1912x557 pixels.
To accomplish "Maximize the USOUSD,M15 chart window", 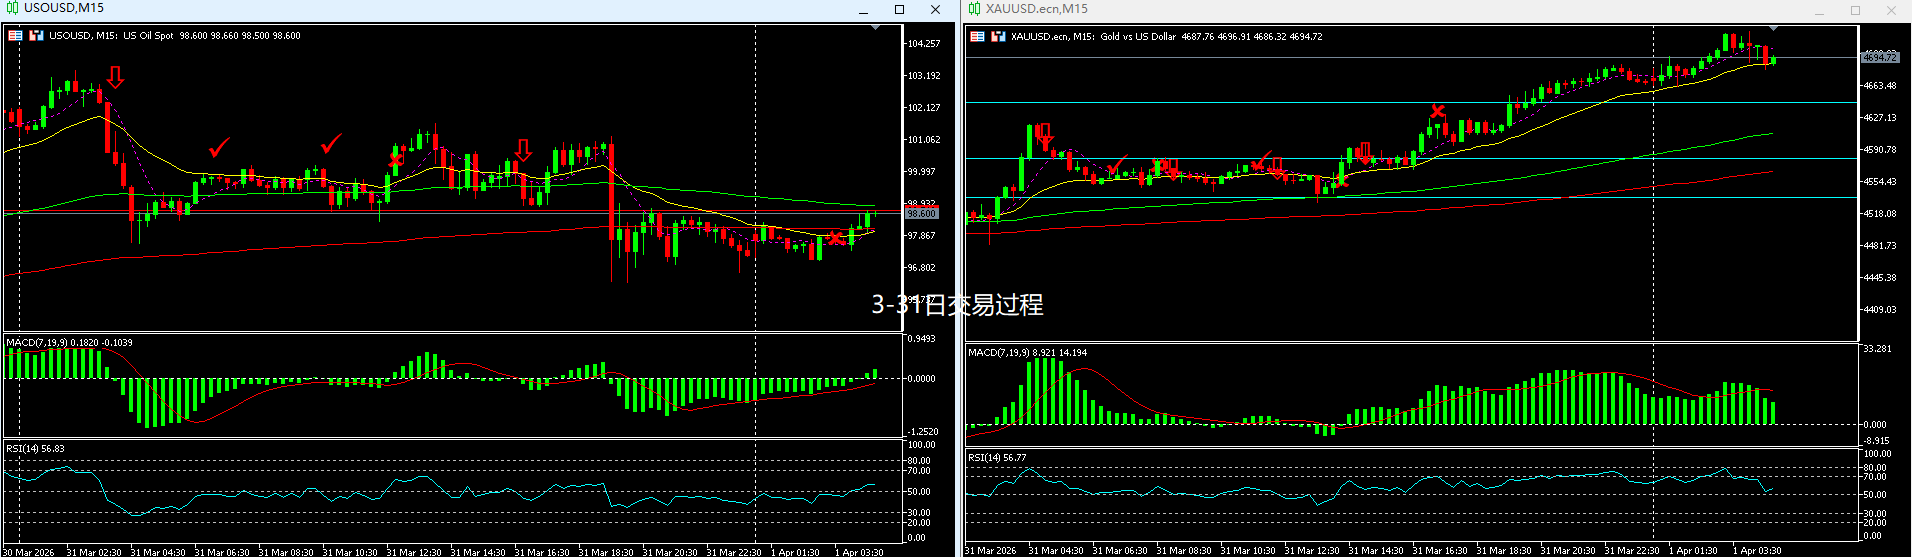I will 899,9.
